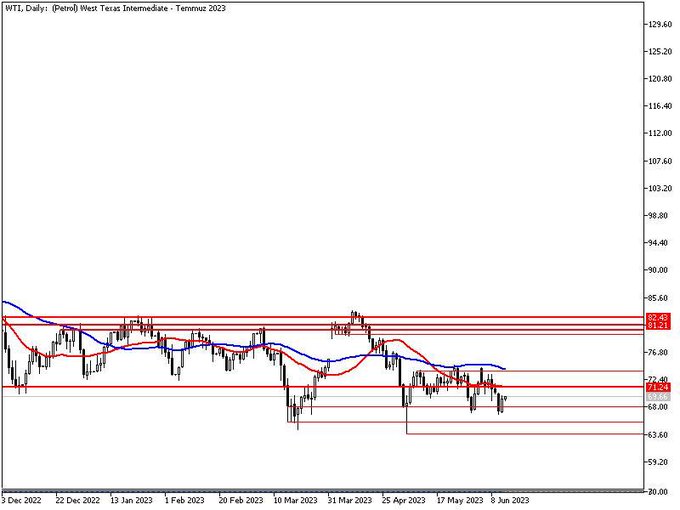The image size is (680, 510).
Task: Click the 125.20 price axis label
Action: click(660, 52)
